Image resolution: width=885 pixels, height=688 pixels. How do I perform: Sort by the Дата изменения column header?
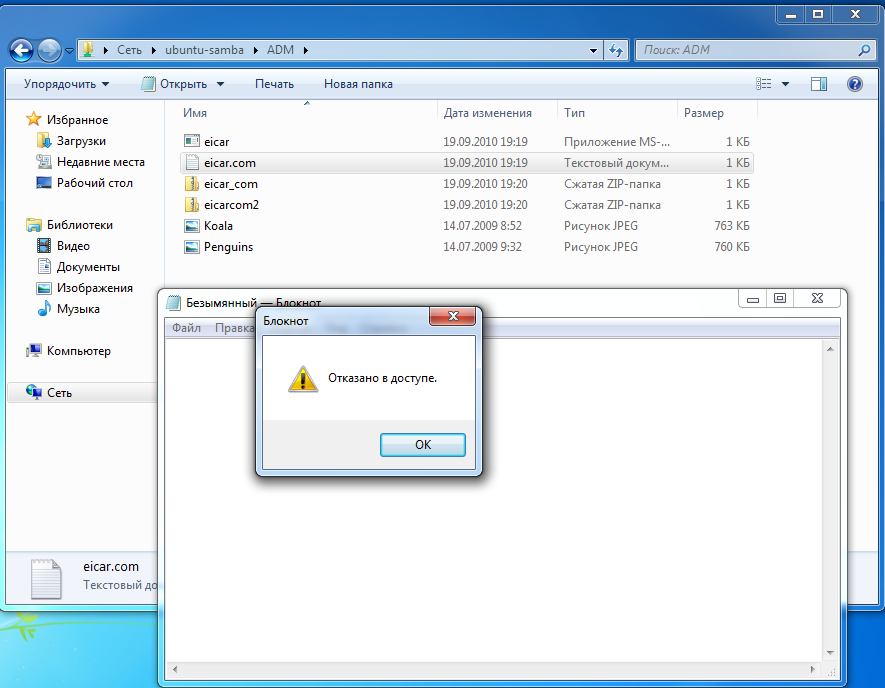tap(488, 113)
